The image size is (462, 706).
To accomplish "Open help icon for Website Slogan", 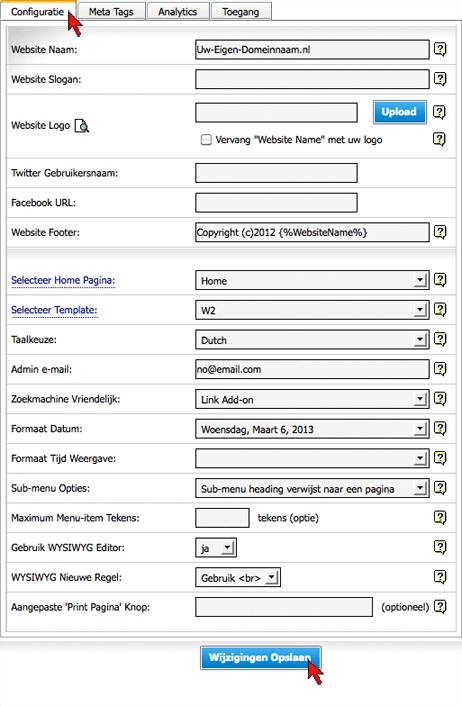I will [x=440, y=79].
